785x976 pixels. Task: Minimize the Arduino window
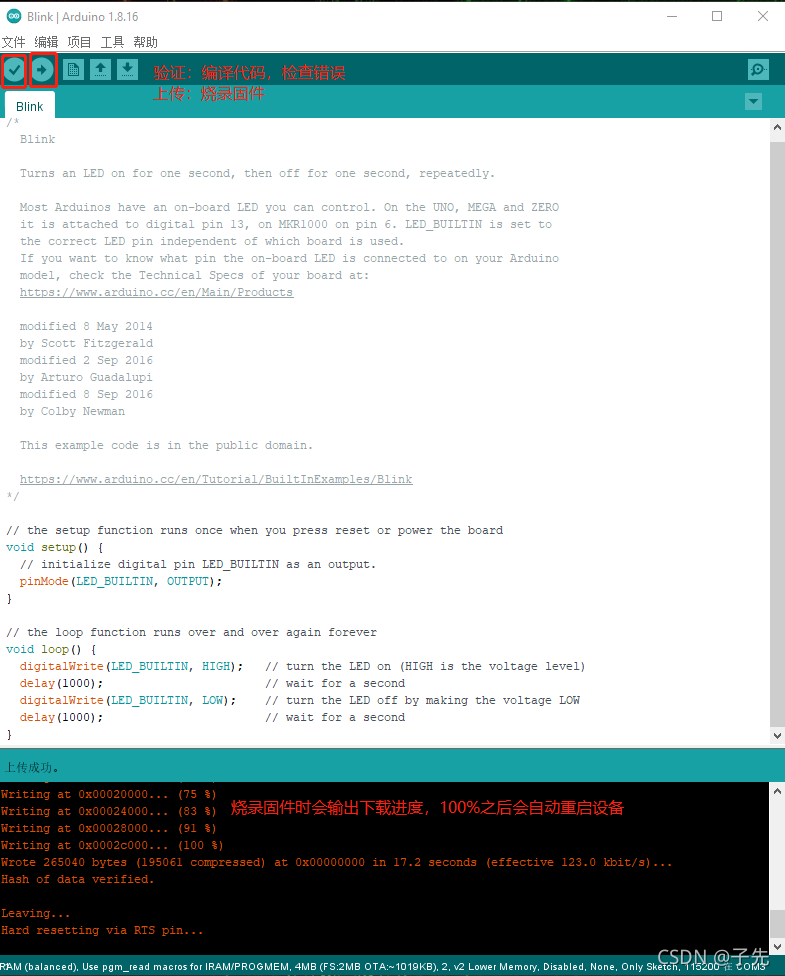pyautogui.click(x=672, y=16)
